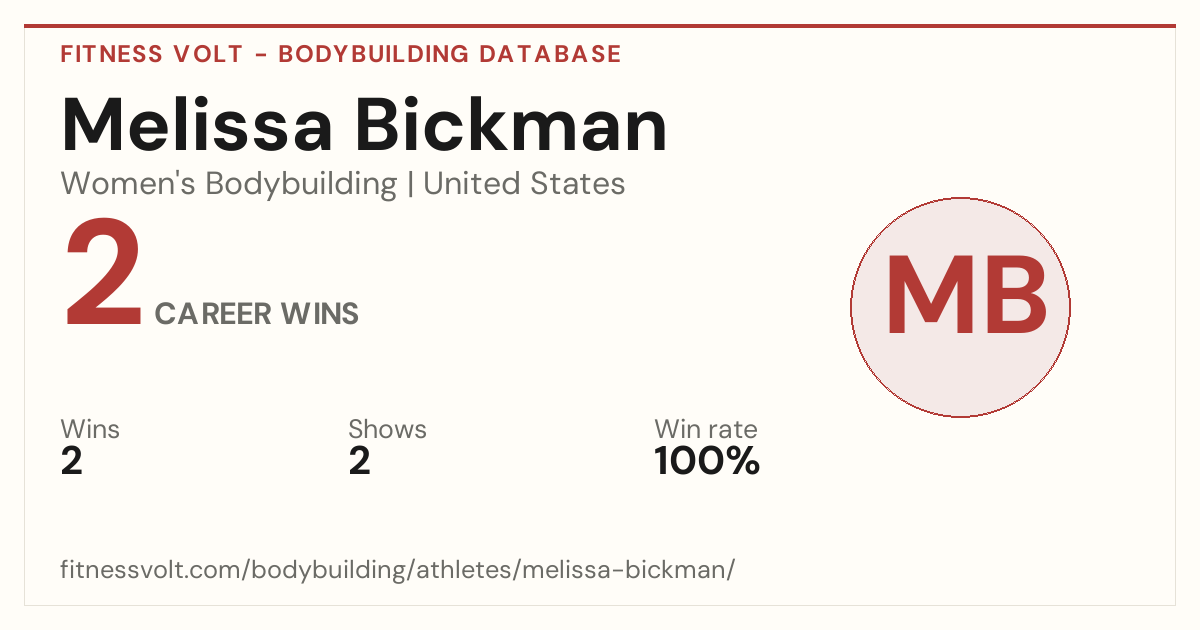Open the Fitness Volt header text

pos(151,54)
